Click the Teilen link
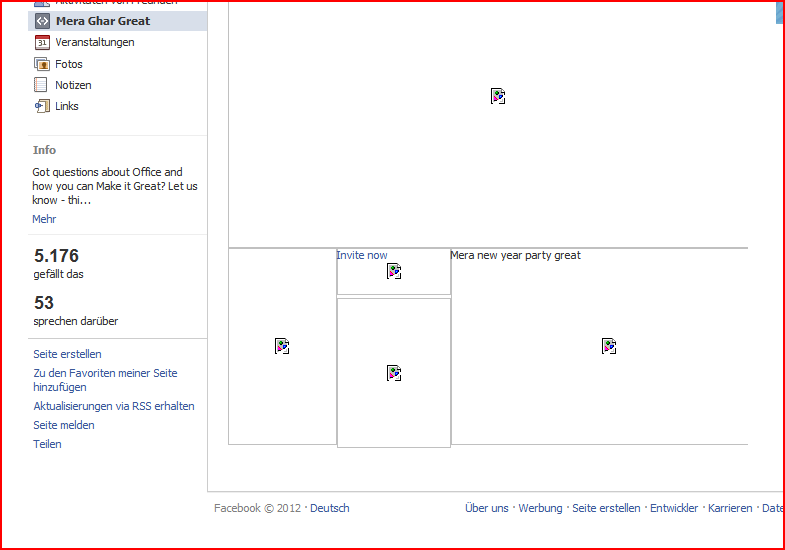Screen dimensions: 785x550 [47, 444]
